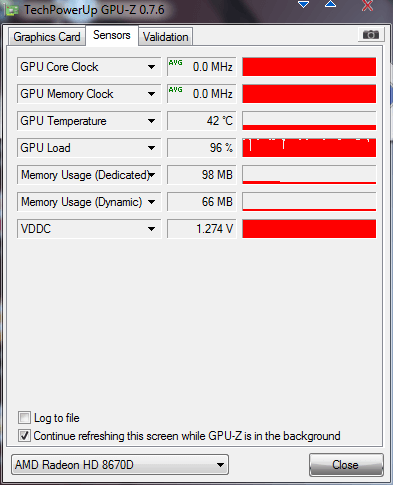The image size is (393, 485).
Task: Close the window with the red X
Action: (x=367, y=5)
